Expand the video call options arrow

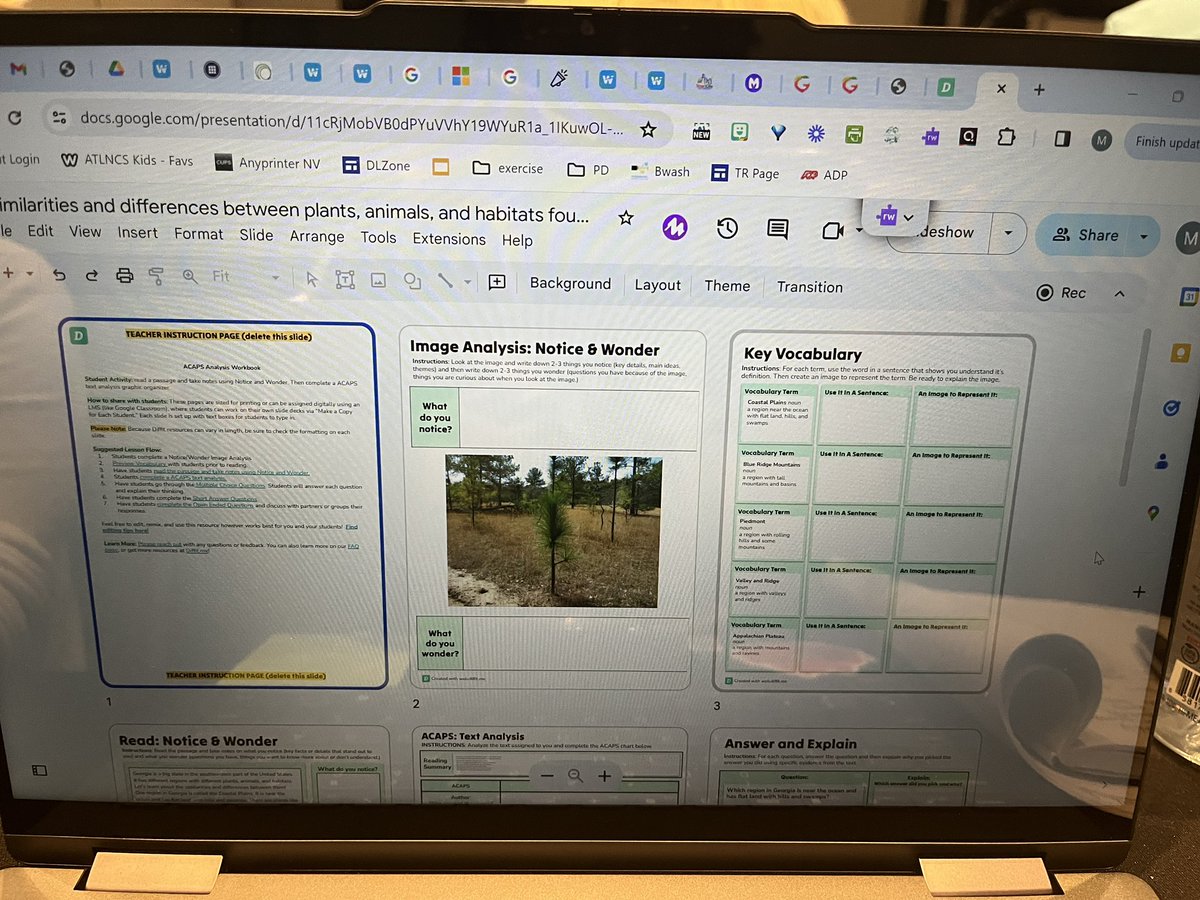[x=859, y=232]
